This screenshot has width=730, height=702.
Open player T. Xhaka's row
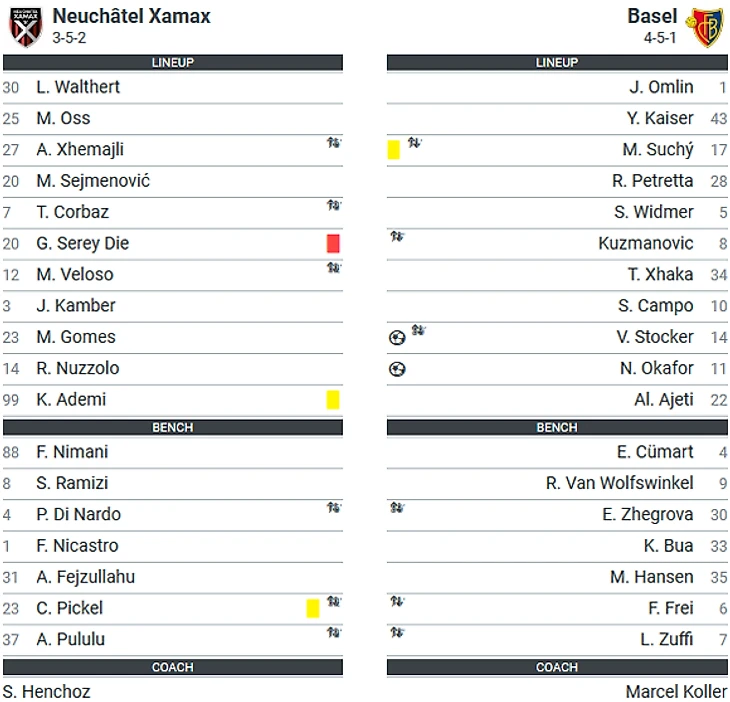click(557, 275)
